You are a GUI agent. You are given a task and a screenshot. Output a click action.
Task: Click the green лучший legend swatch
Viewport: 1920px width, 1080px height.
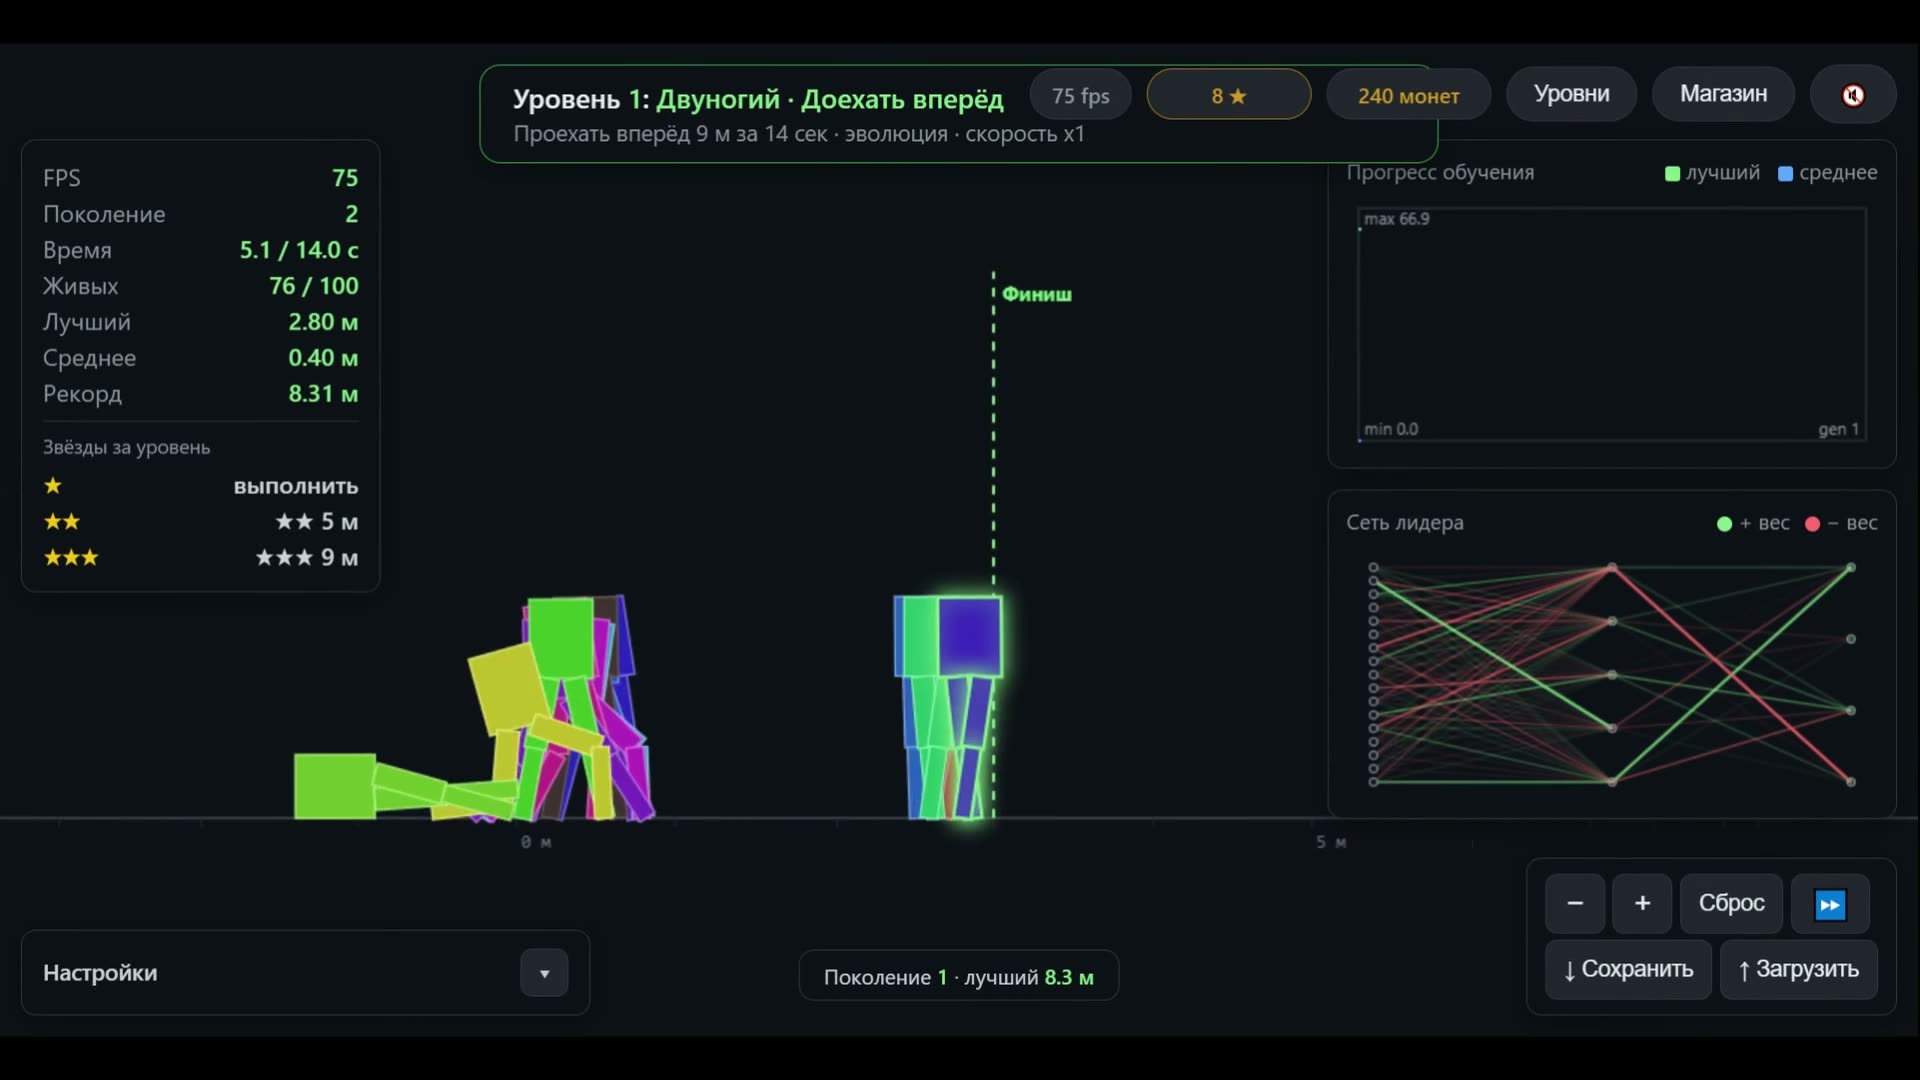[x=1672, y=173]
